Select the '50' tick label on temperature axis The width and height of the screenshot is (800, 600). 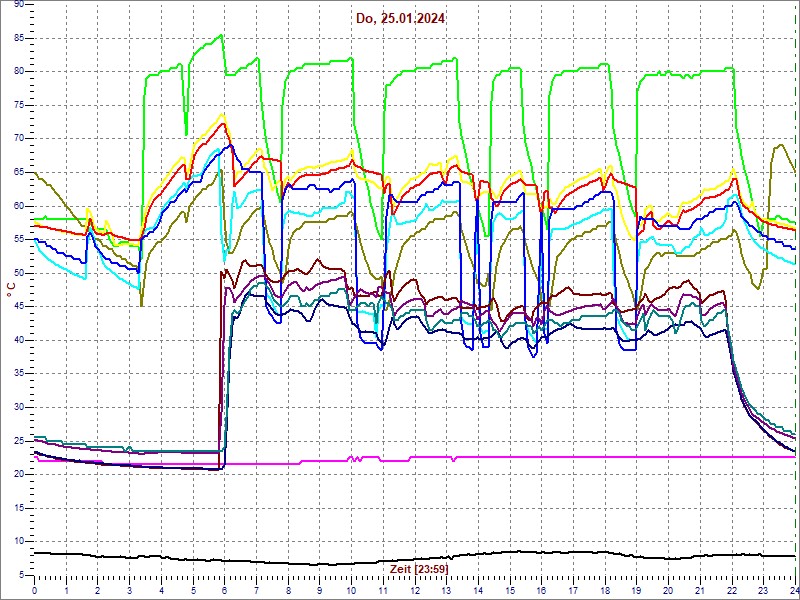(x=18, y=273)
